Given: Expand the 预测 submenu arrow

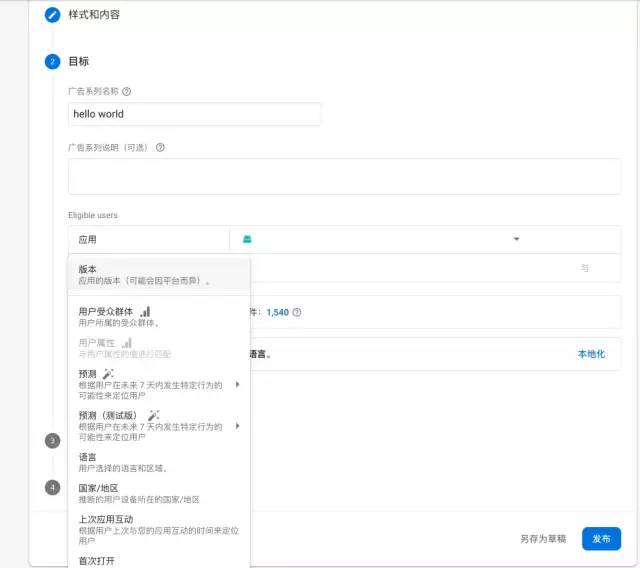Looking at the screenshot, I should click(x=238, y=384).
